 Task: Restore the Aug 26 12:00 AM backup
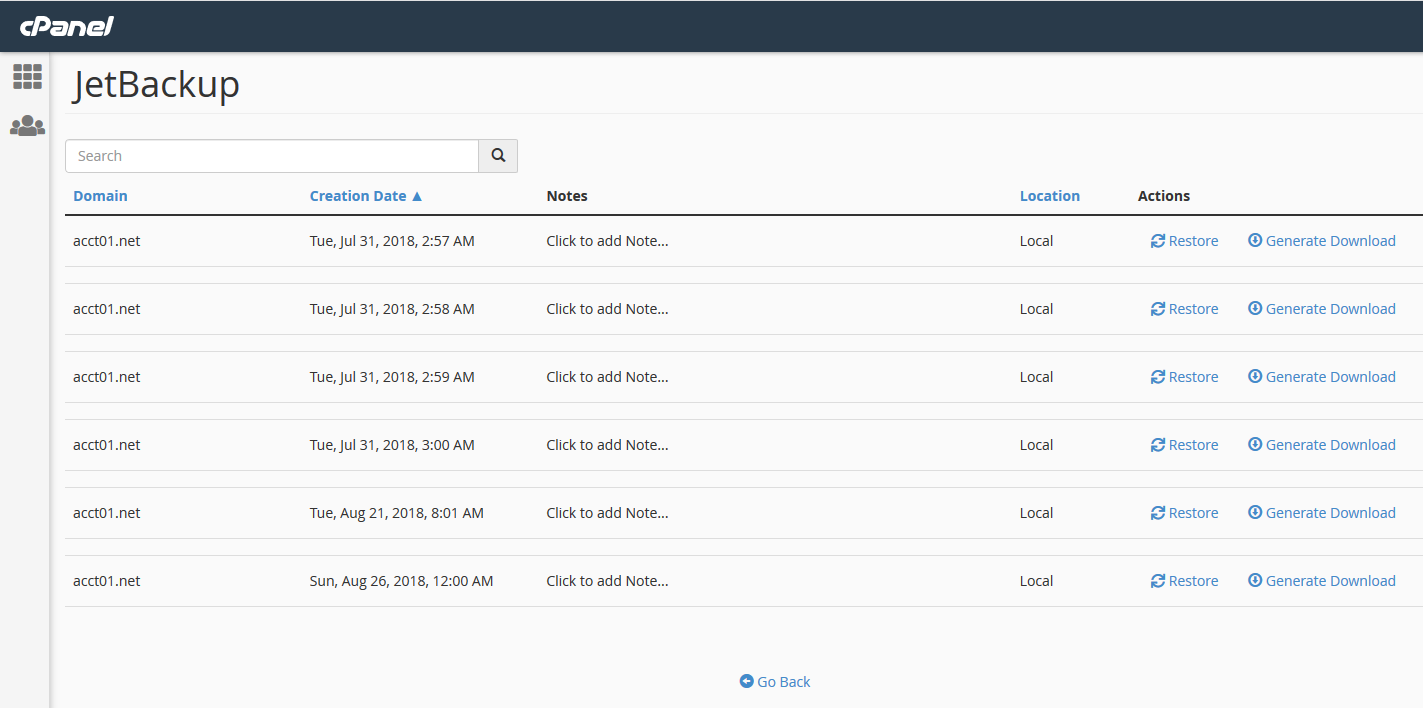(1184, 581)
